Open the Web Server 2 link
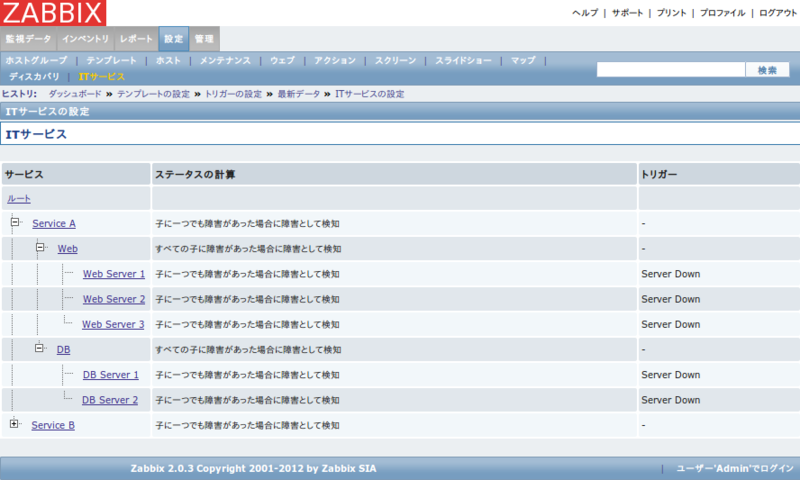 [114, 299]
